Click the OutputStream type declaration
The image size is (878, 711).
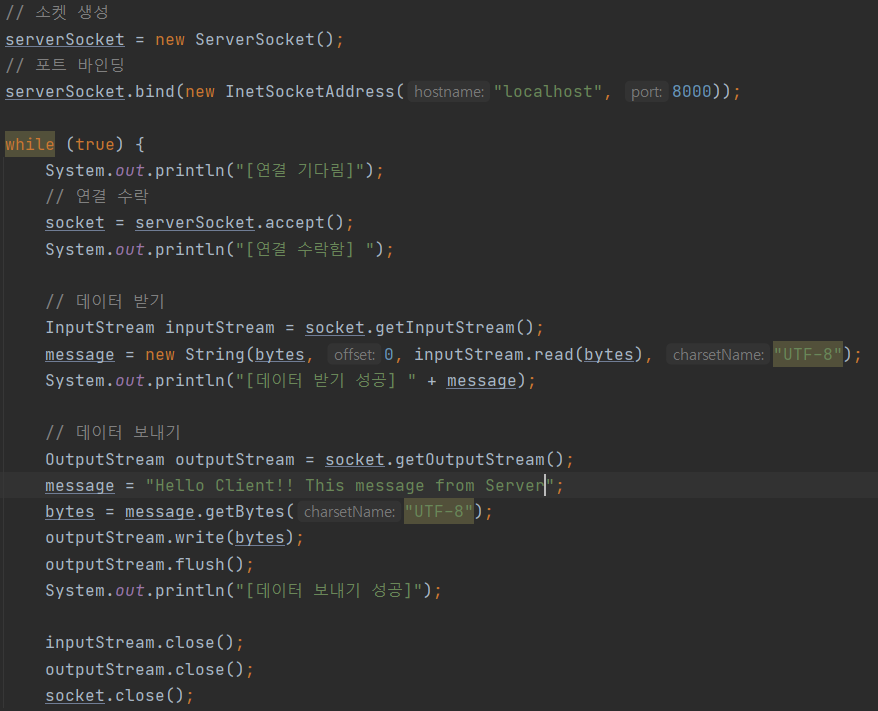[x=105, y=460]
